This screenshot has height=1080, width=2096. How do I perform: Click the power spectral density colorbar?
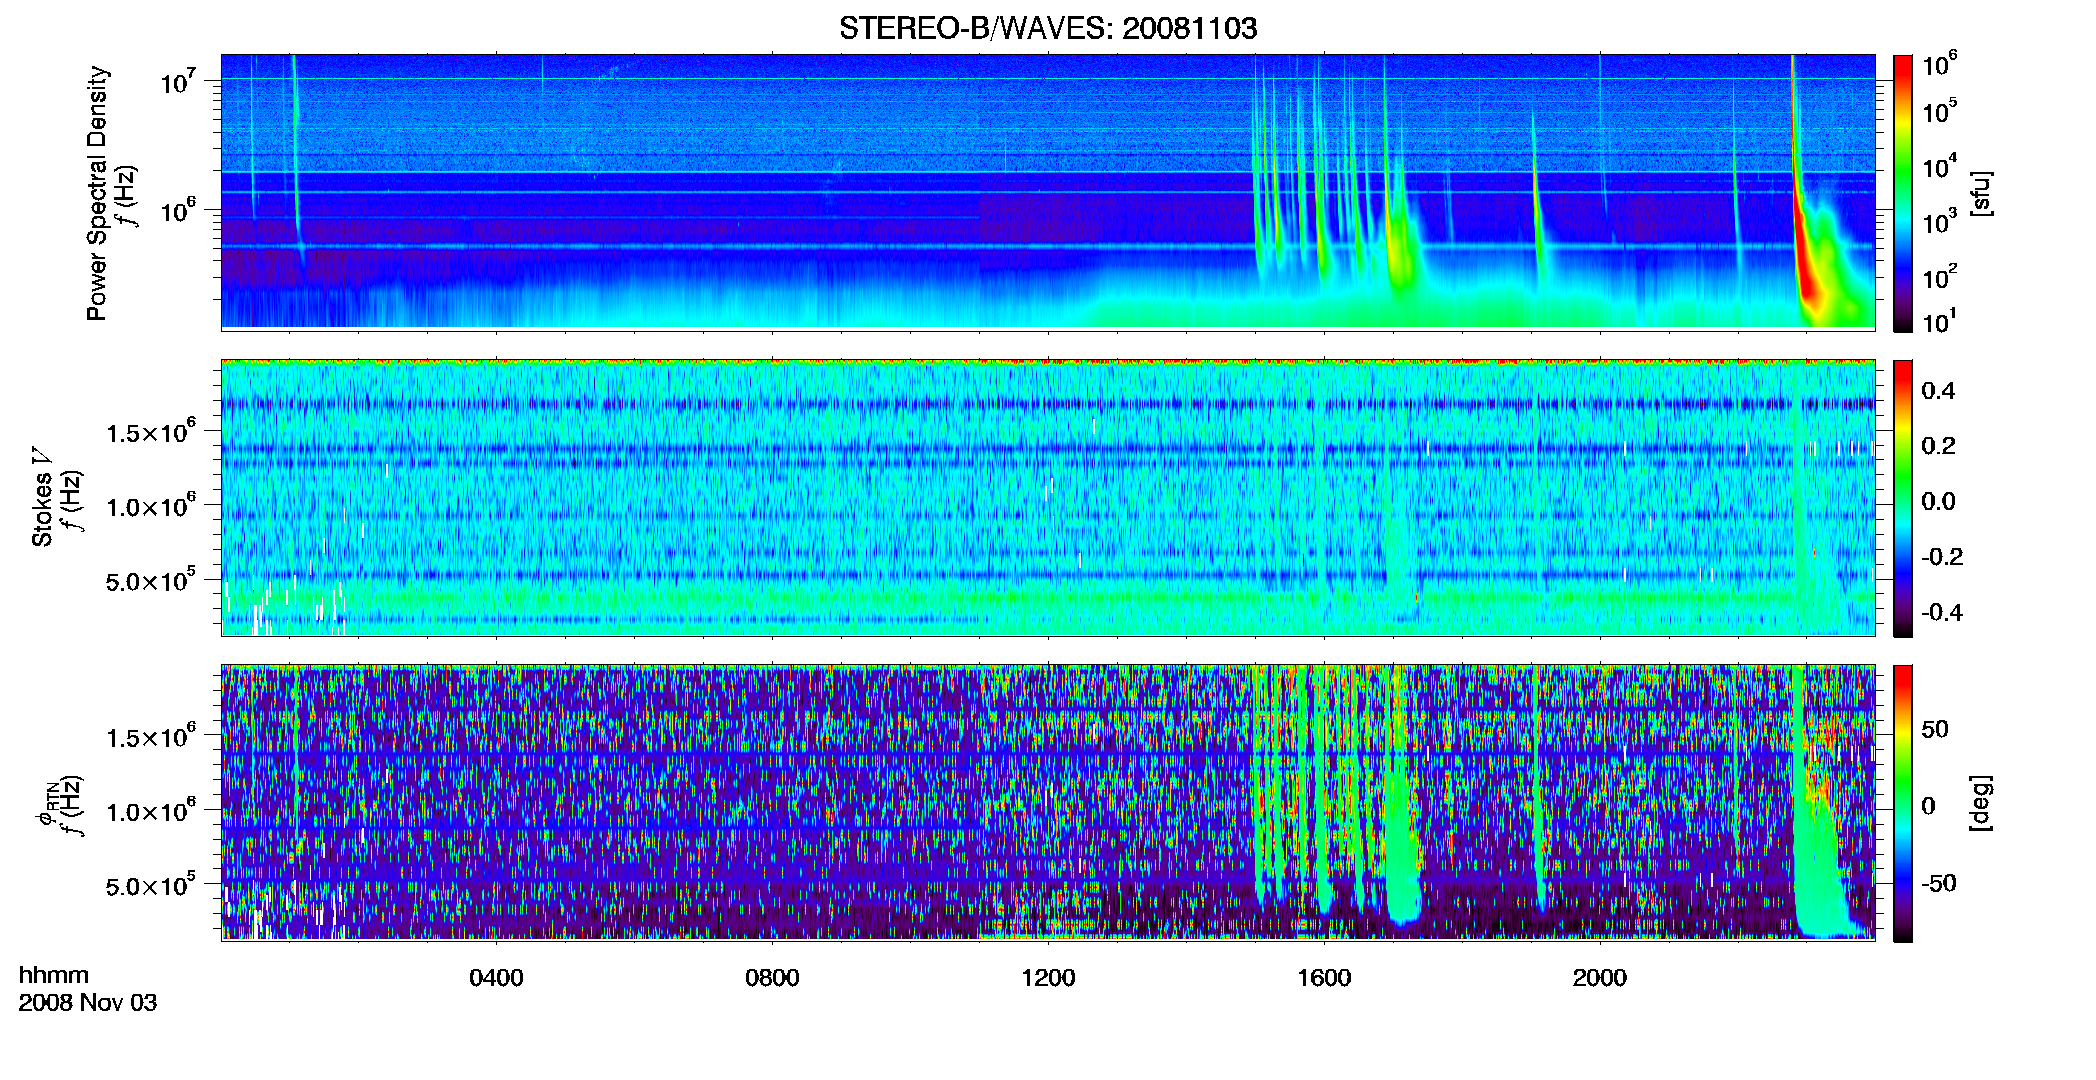[1903, 193]
